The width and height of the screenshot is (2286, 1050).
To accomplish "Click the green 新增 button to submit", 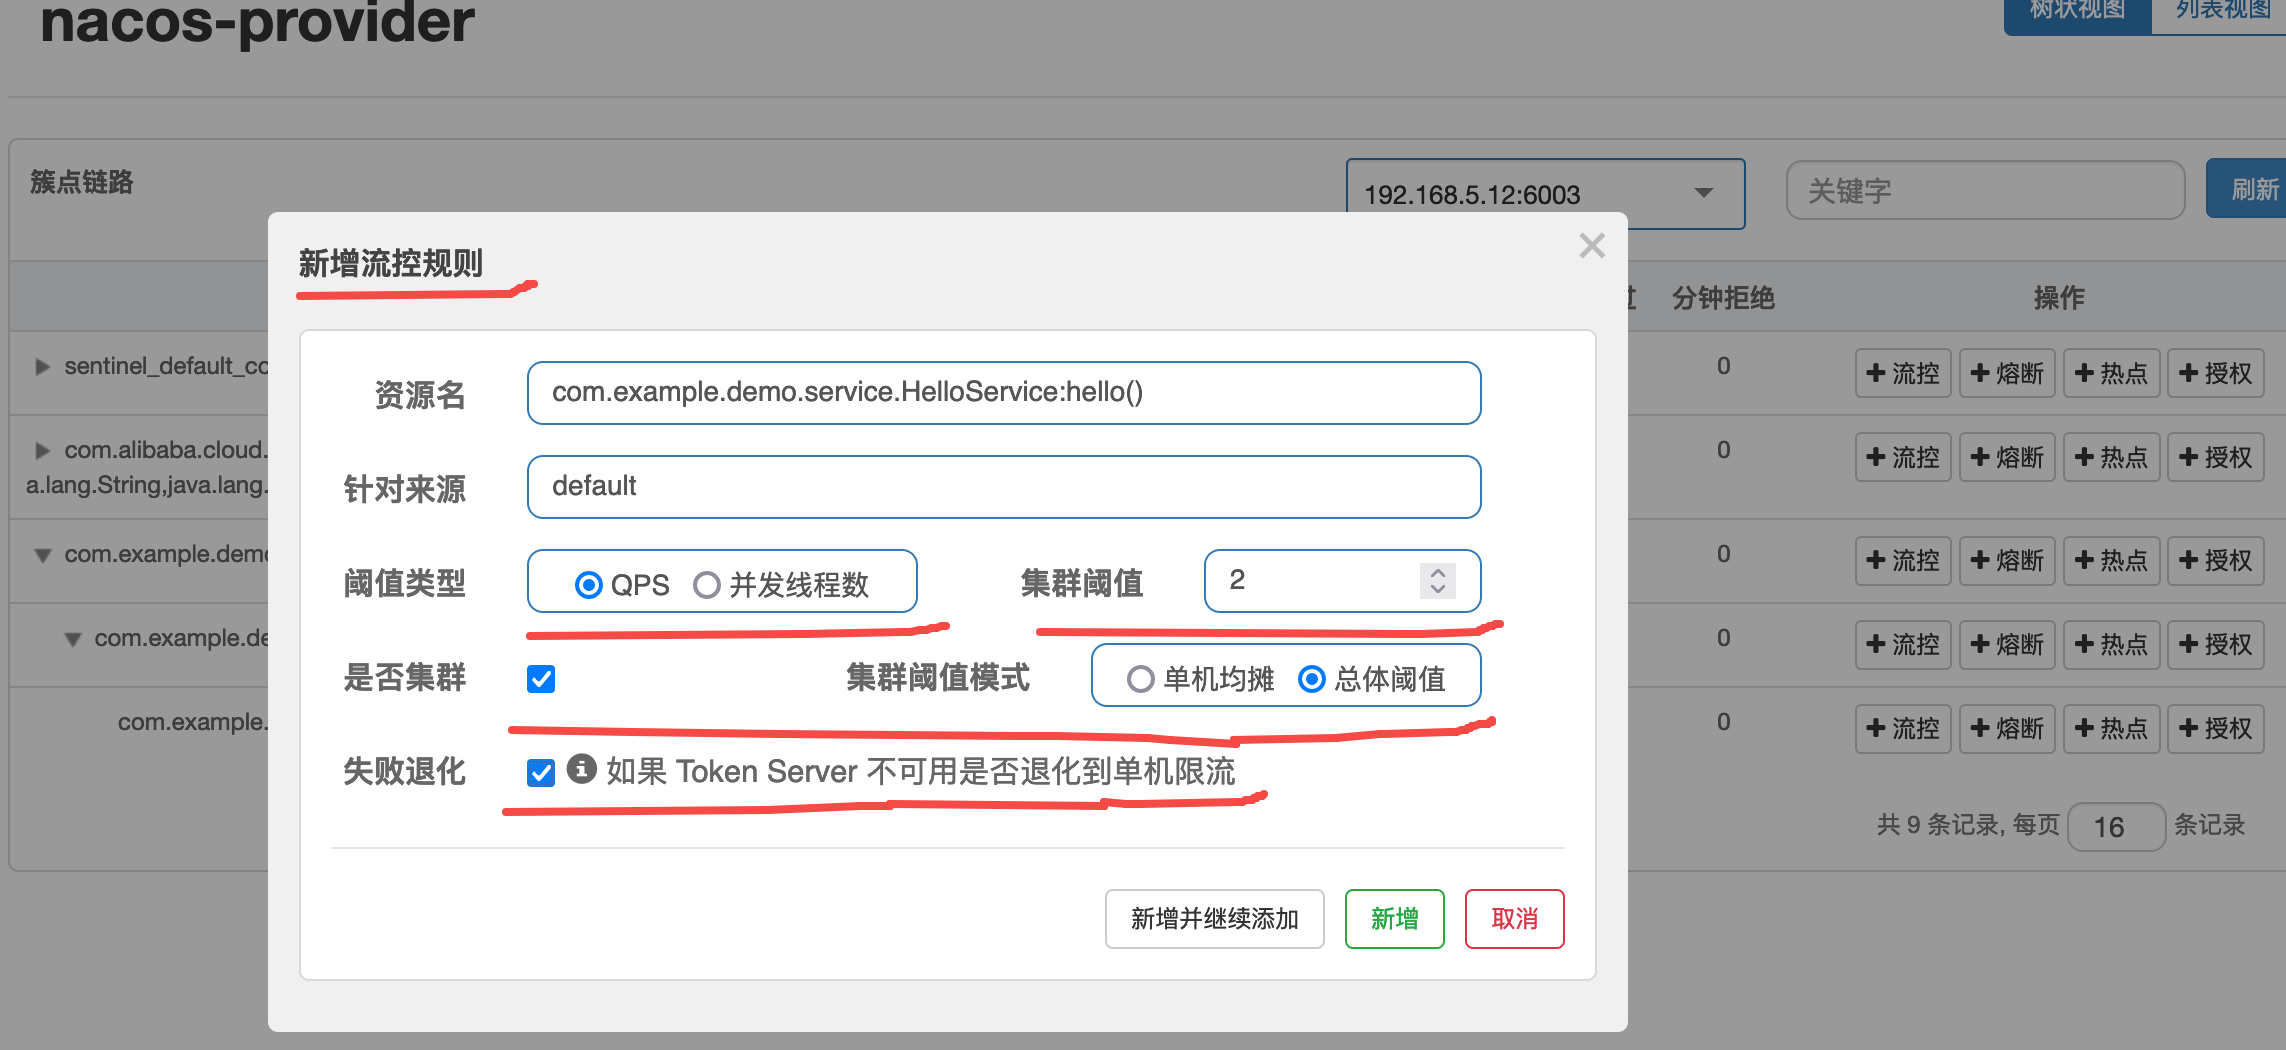I will point(1394,918).
